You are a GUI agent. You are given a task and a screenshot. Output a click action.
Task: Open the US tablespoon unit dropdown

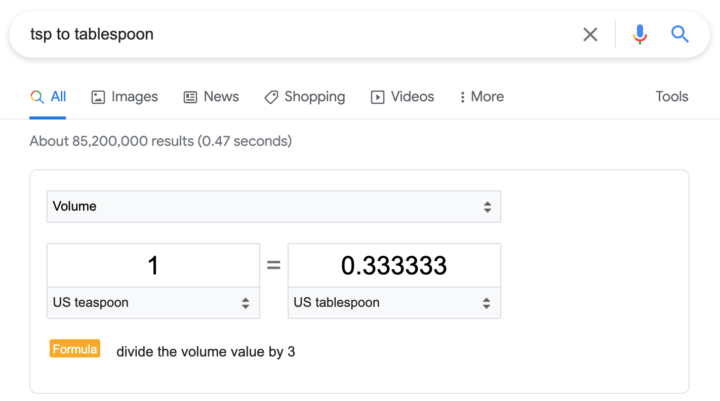coord(394,303)
